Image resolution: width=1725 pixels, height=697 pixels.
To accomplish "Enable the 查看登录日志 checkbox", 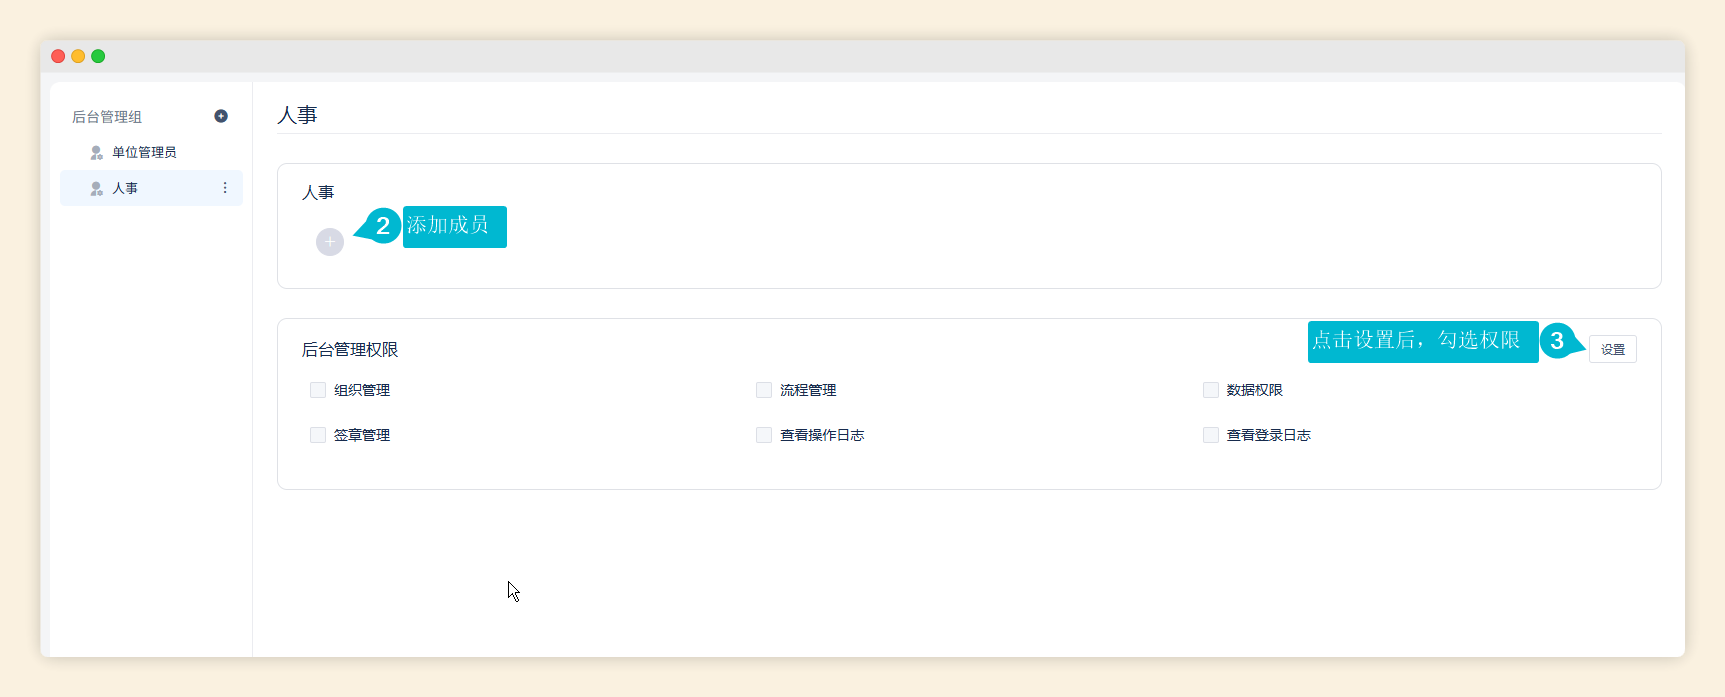I will point(1211,435).
